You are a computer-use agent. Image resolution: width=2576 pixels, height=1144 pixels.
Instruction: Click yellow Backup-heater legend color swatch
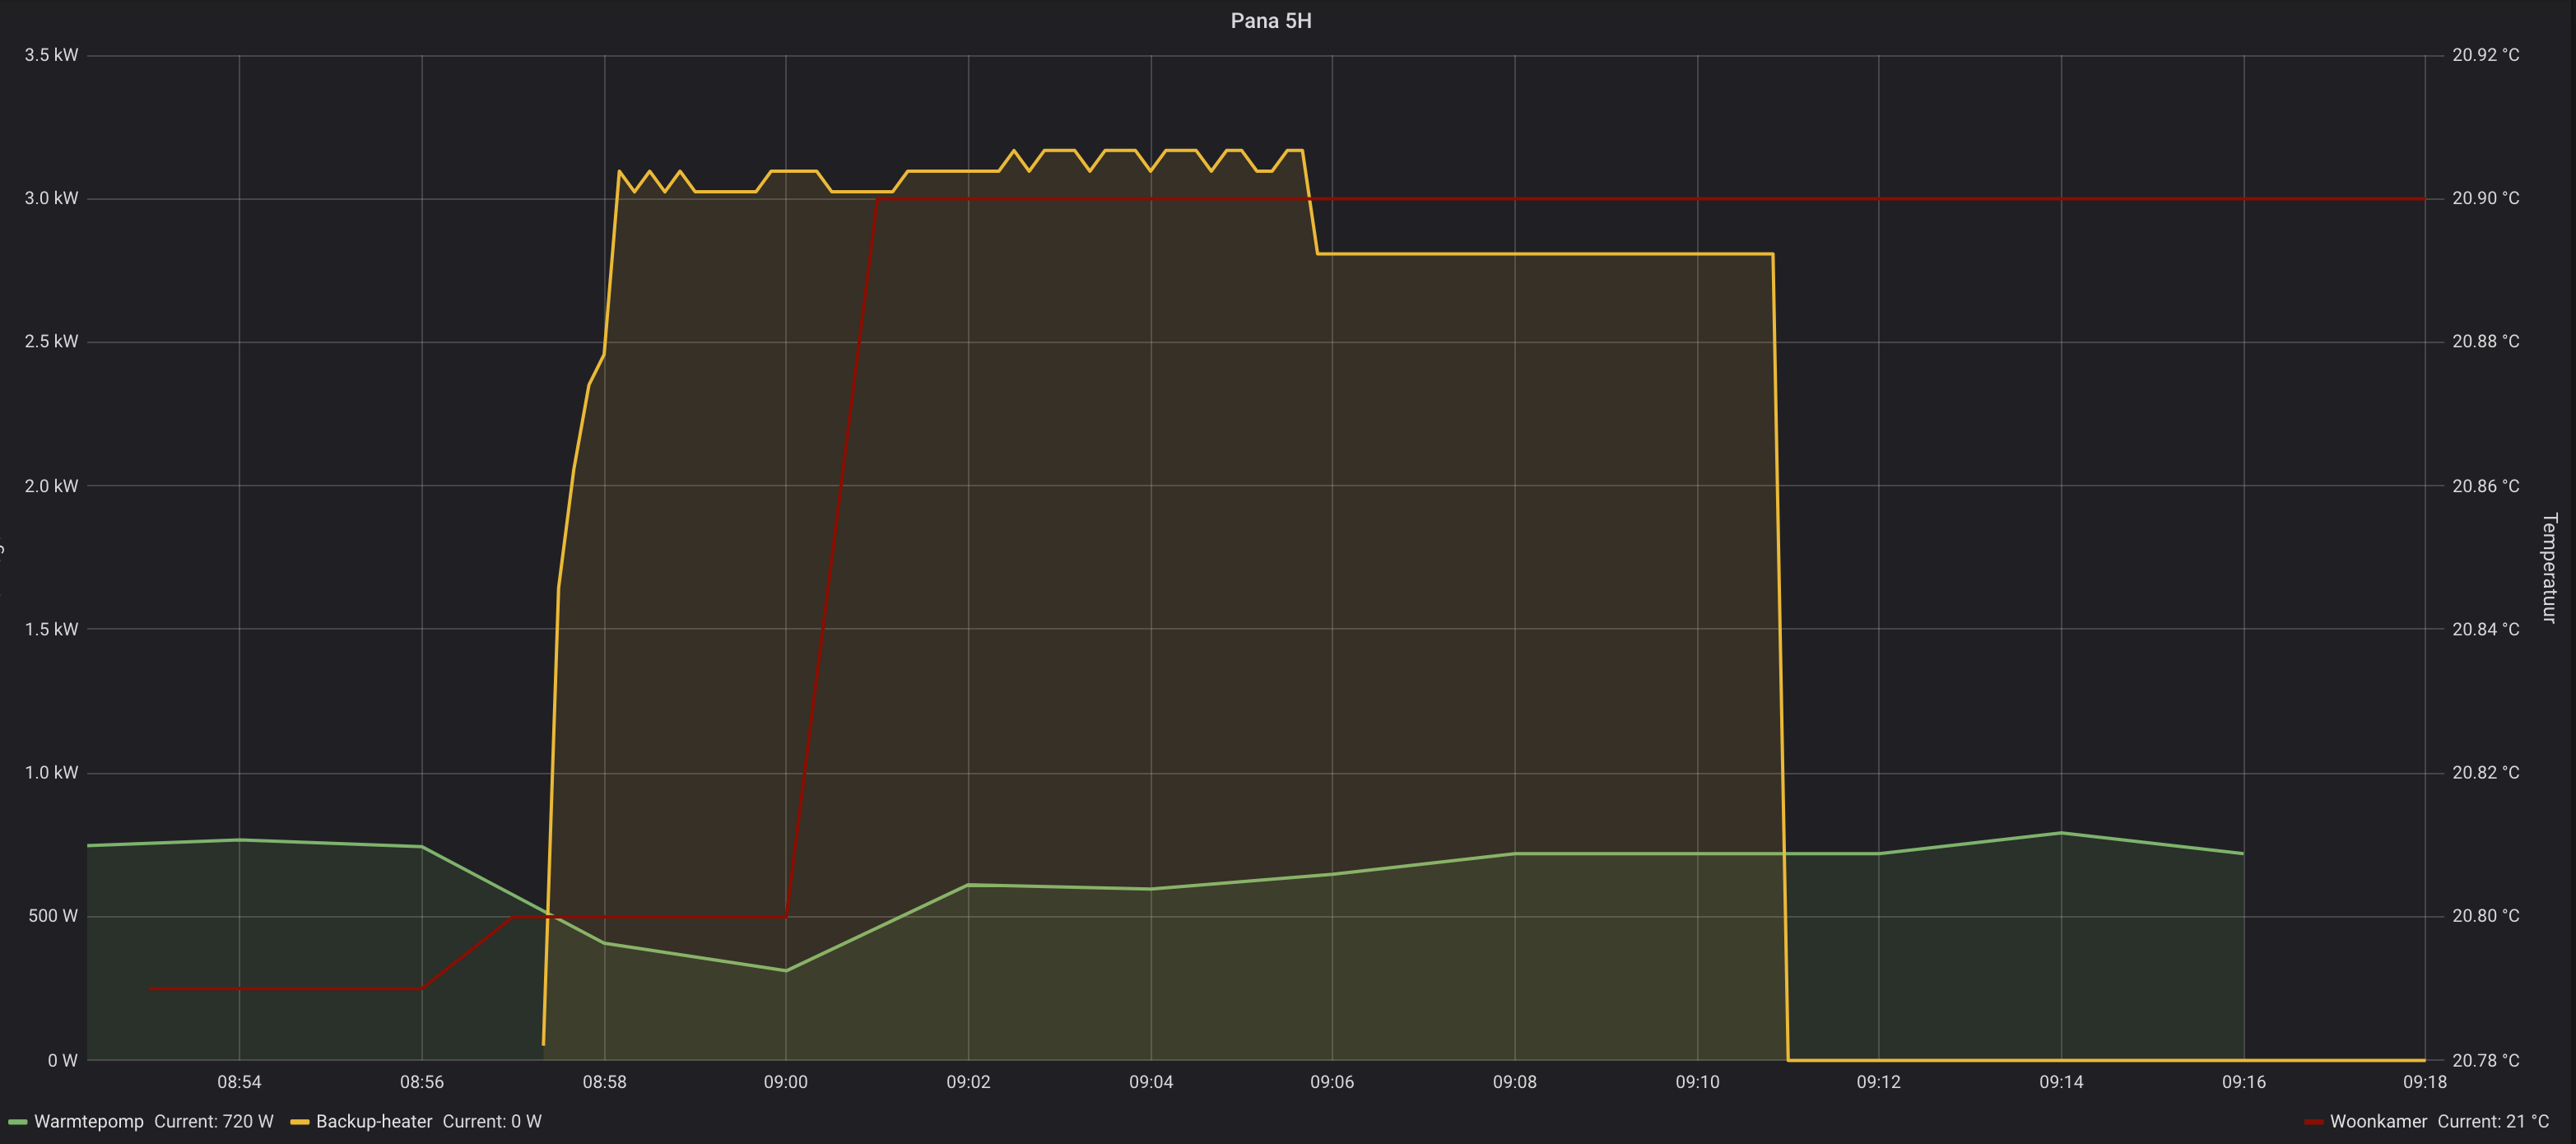coord(299,1122)
